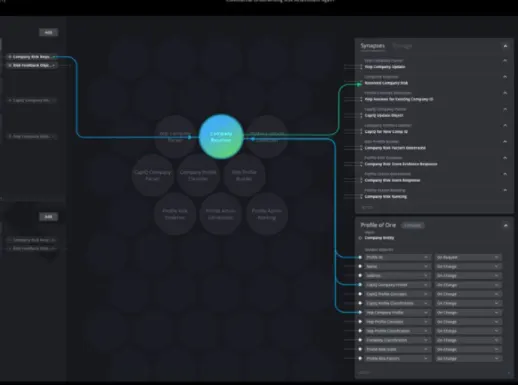Select the Risk Profile Builder node
This screenshot has width=518, height=385.
(244, 175)
